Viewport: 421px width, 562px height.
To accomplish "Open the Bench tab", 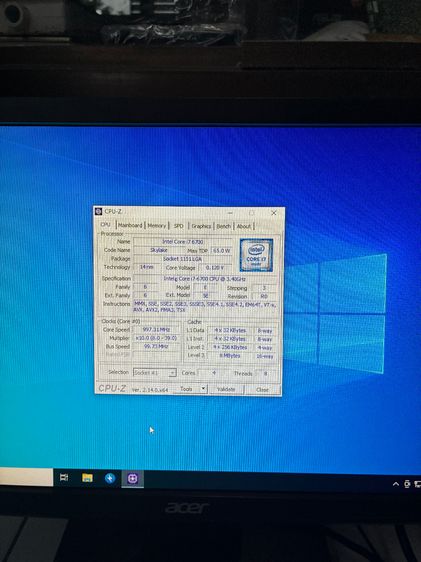I will pyautogui.click(x=224, y=226).
